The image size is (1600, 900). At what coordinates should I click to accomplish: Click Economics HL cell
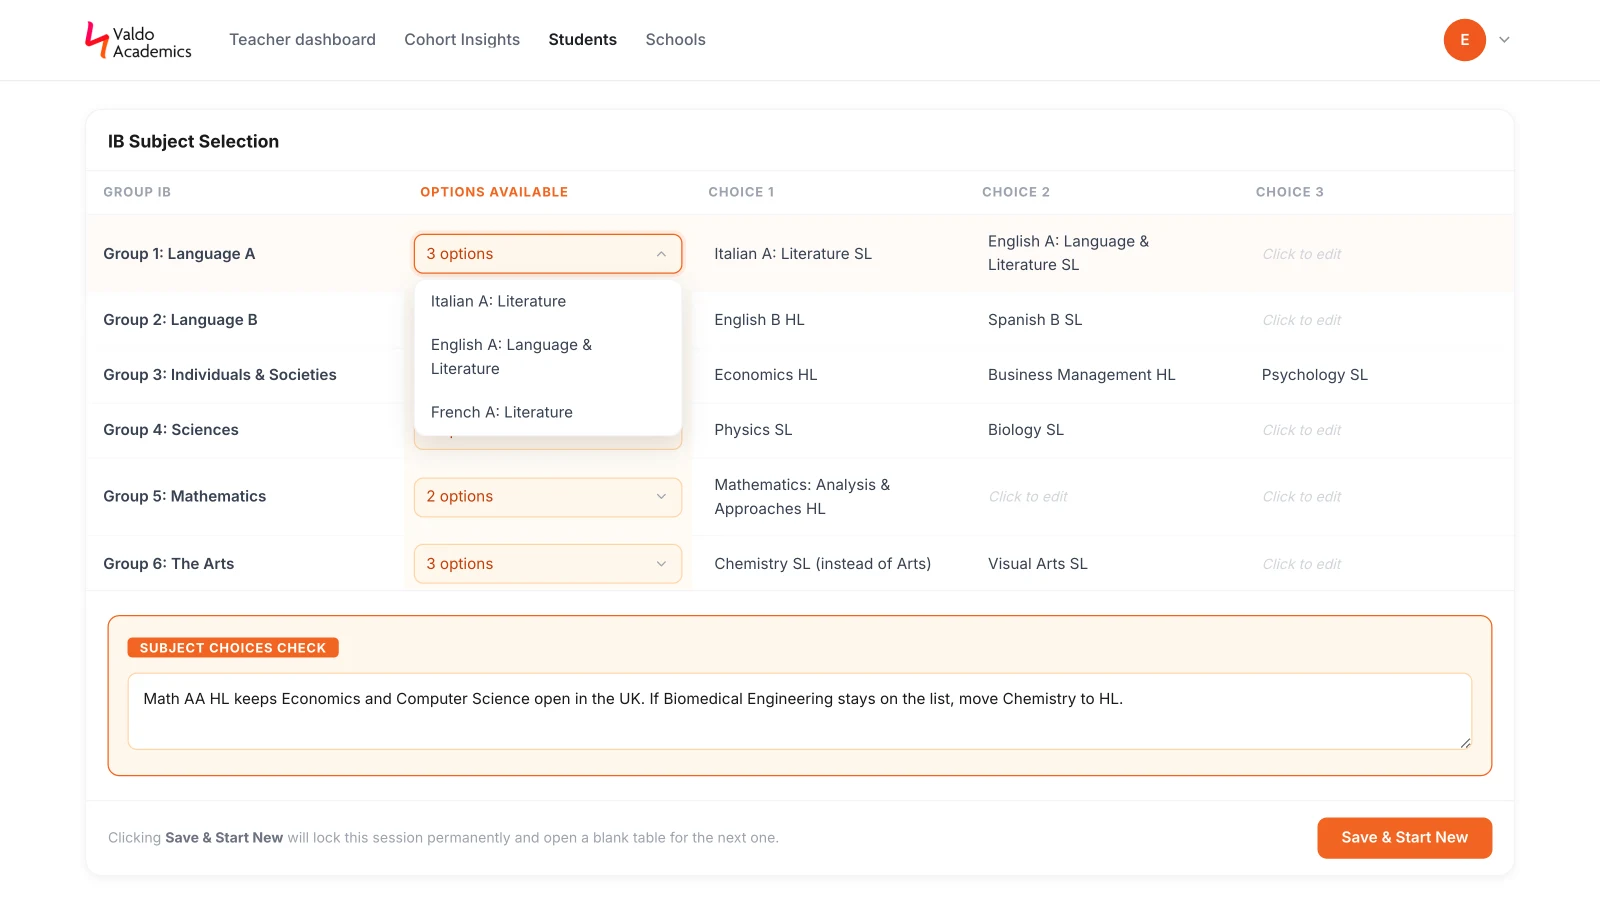click(x=766, y=375)
